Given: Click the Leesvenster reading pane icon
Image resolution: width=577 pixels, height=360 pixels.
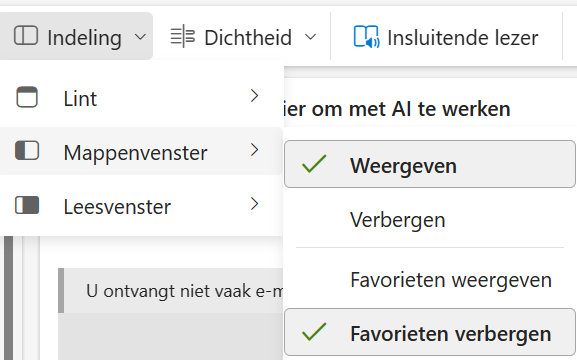Looking at the screenshot, I should [27, 205].
